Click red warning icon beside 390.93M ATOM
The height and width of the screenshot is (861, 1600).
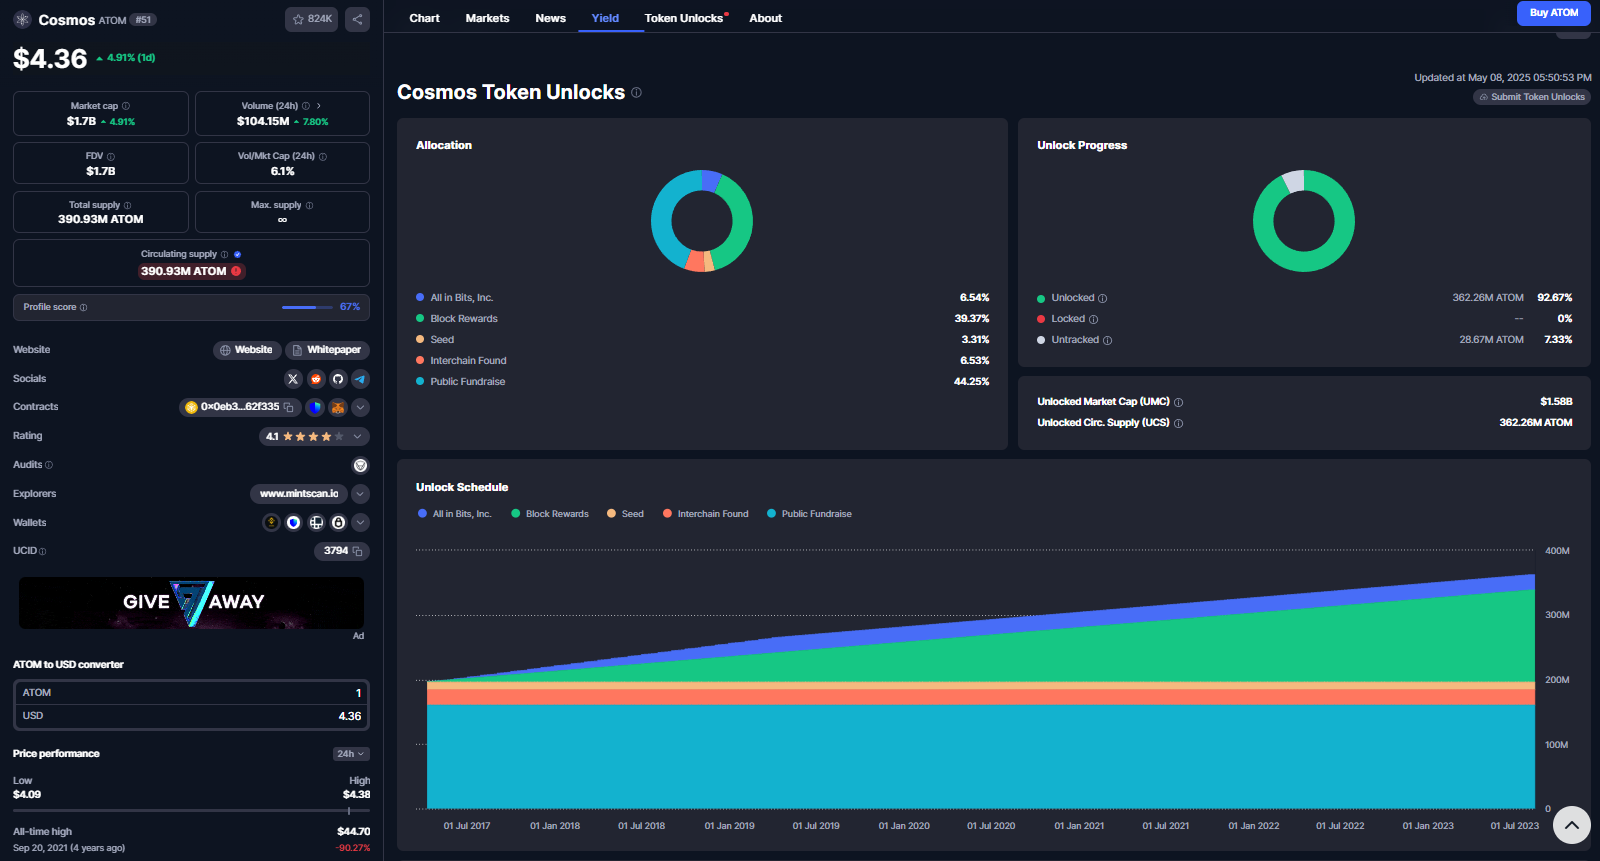point(236,271)
